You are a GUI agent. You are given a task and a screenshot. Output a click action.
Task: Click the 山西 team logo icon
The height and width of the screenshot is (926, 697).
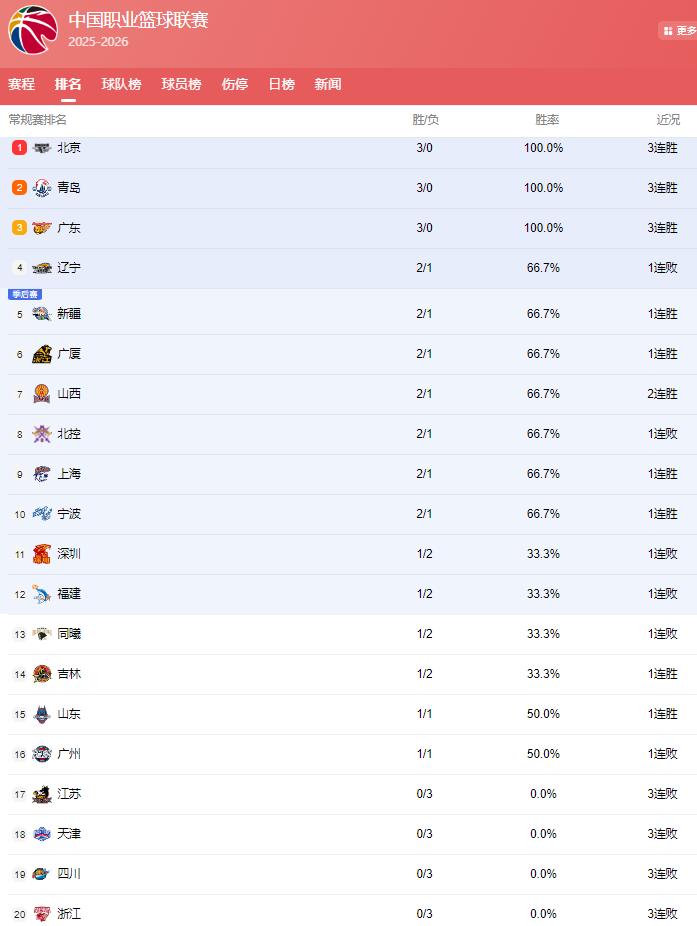[x=41, y=394]
